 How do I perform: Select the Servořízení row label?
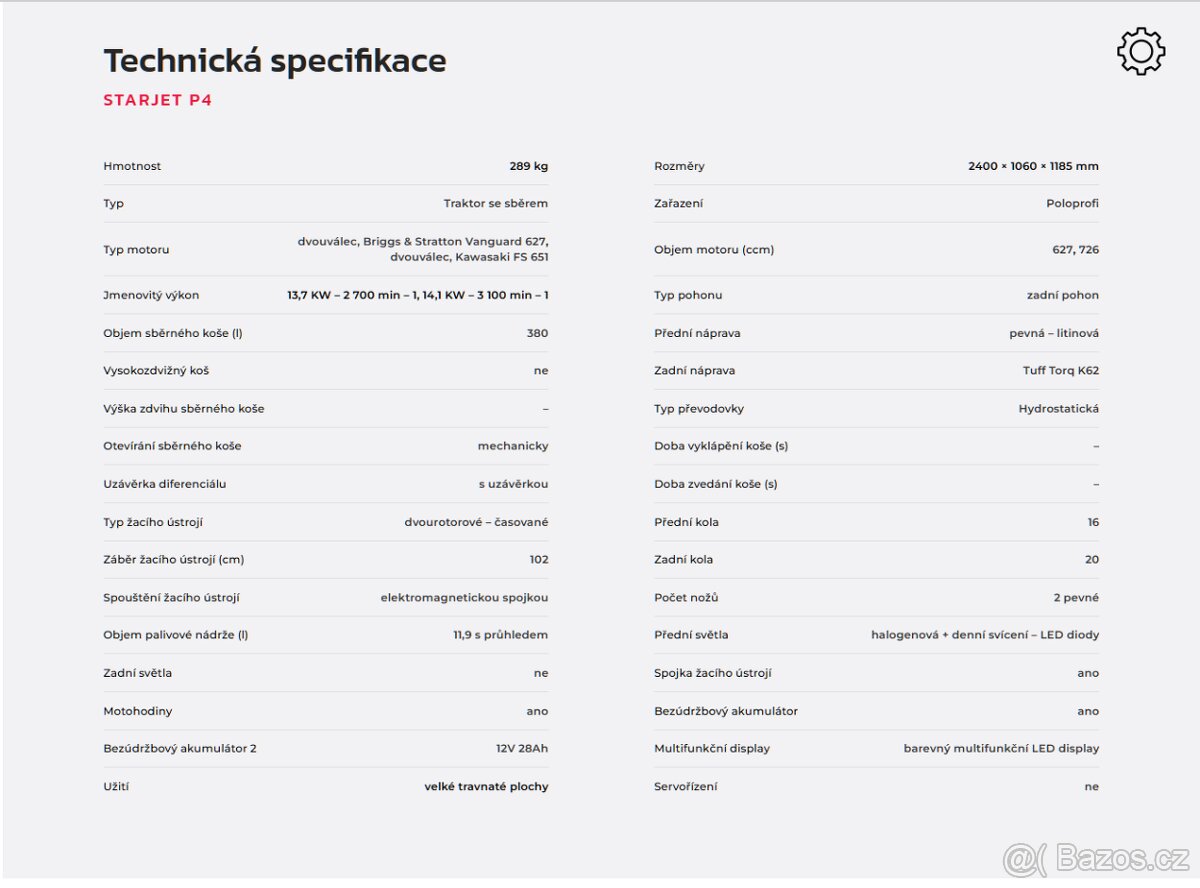pos(686,786)
